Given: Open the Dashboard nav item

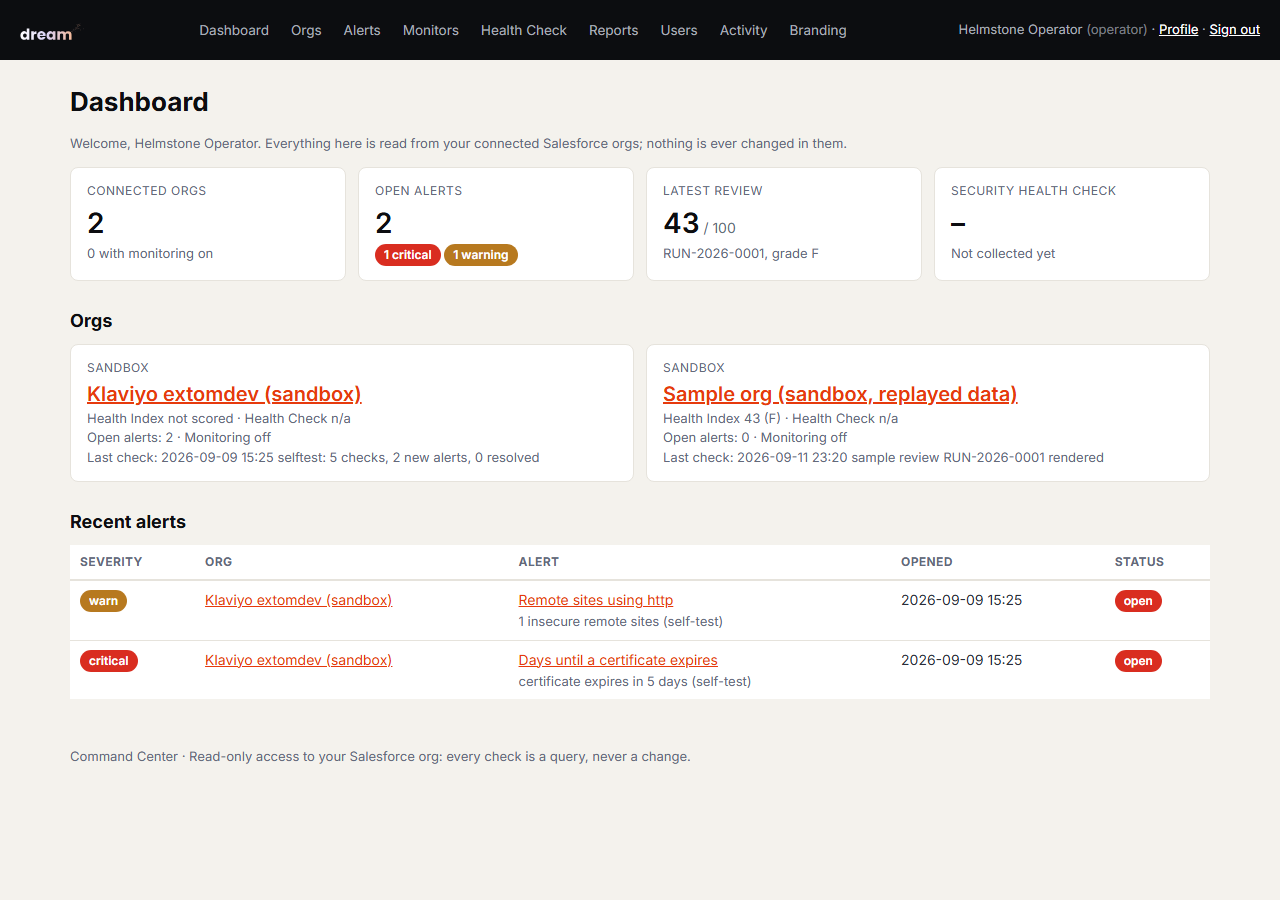Looking at the screenshot, I should click(234, 30).
